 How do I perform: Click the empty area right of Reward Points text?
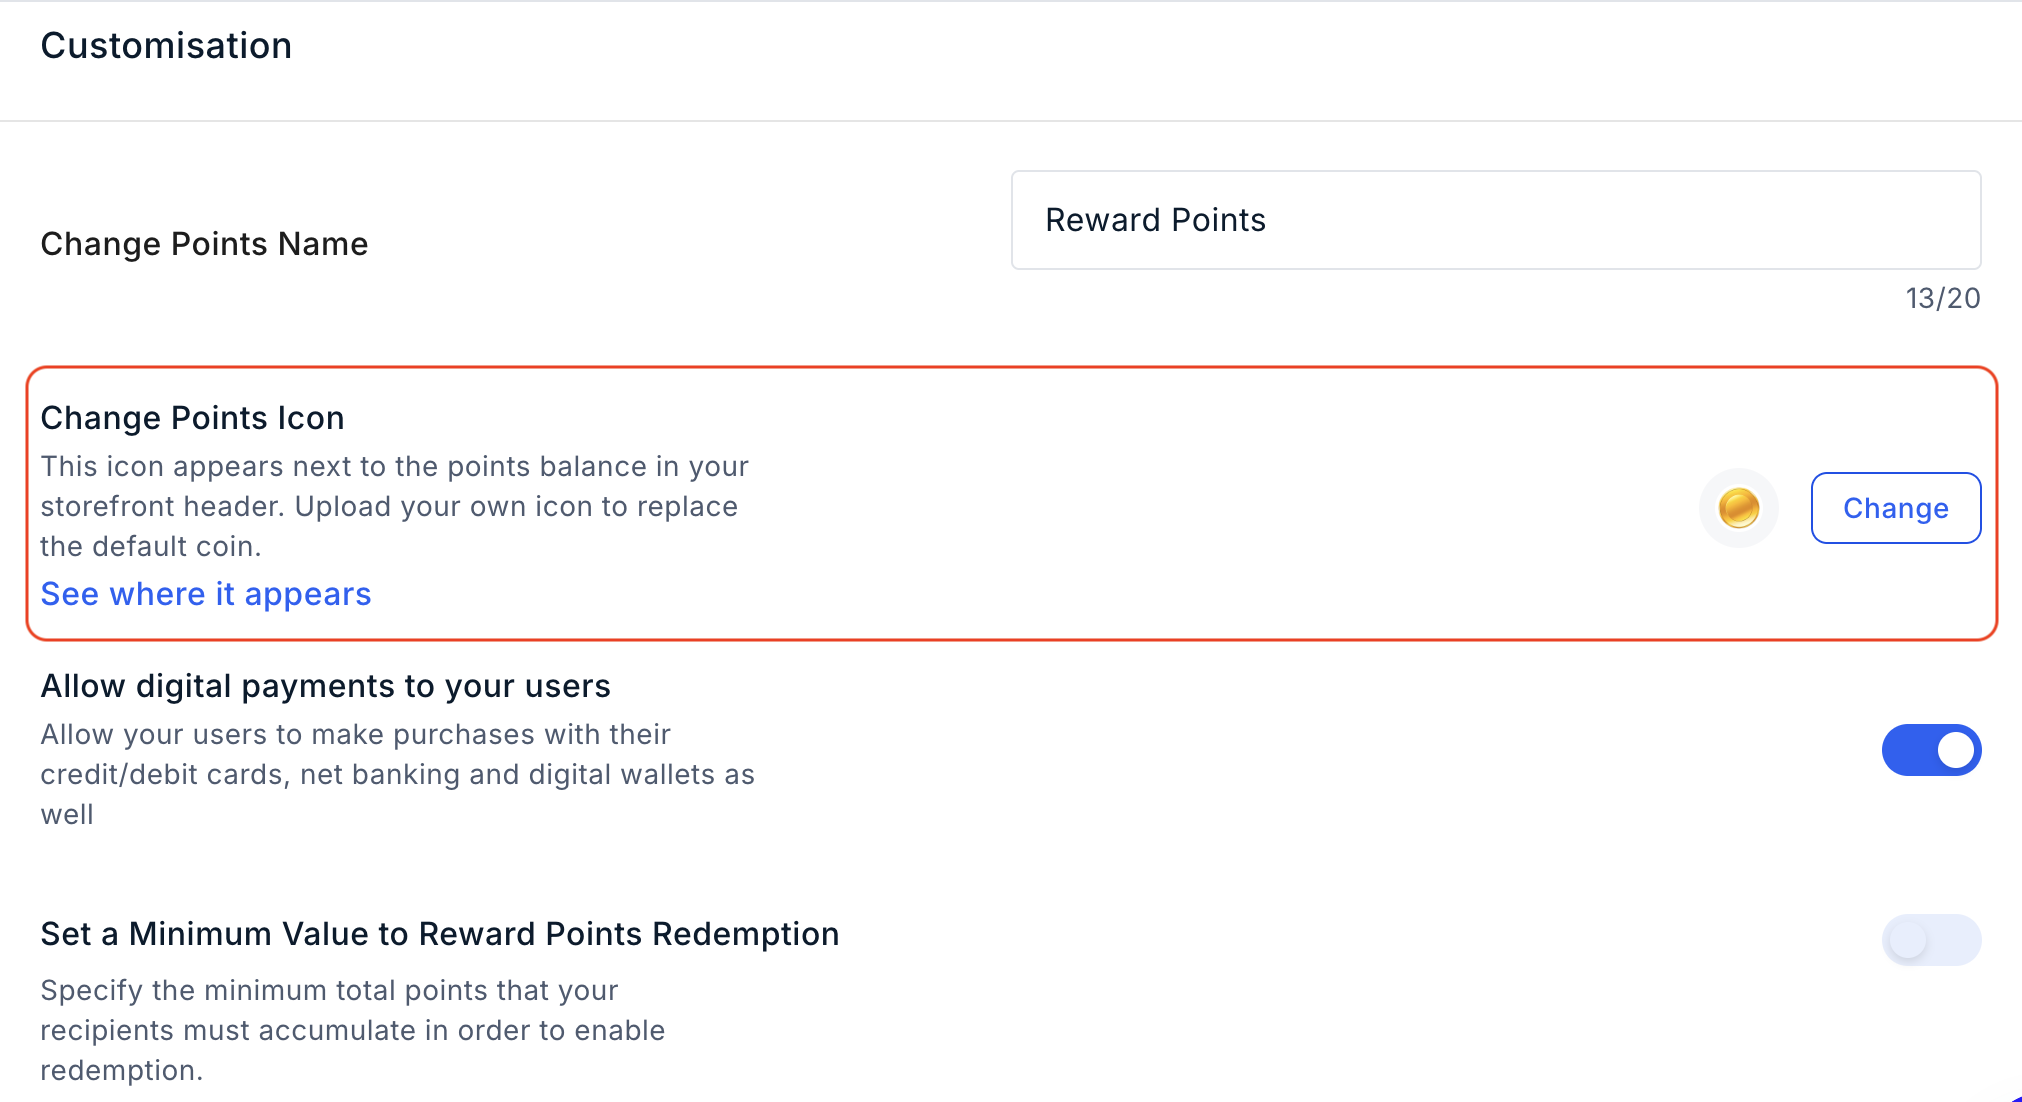(1620, 220)
